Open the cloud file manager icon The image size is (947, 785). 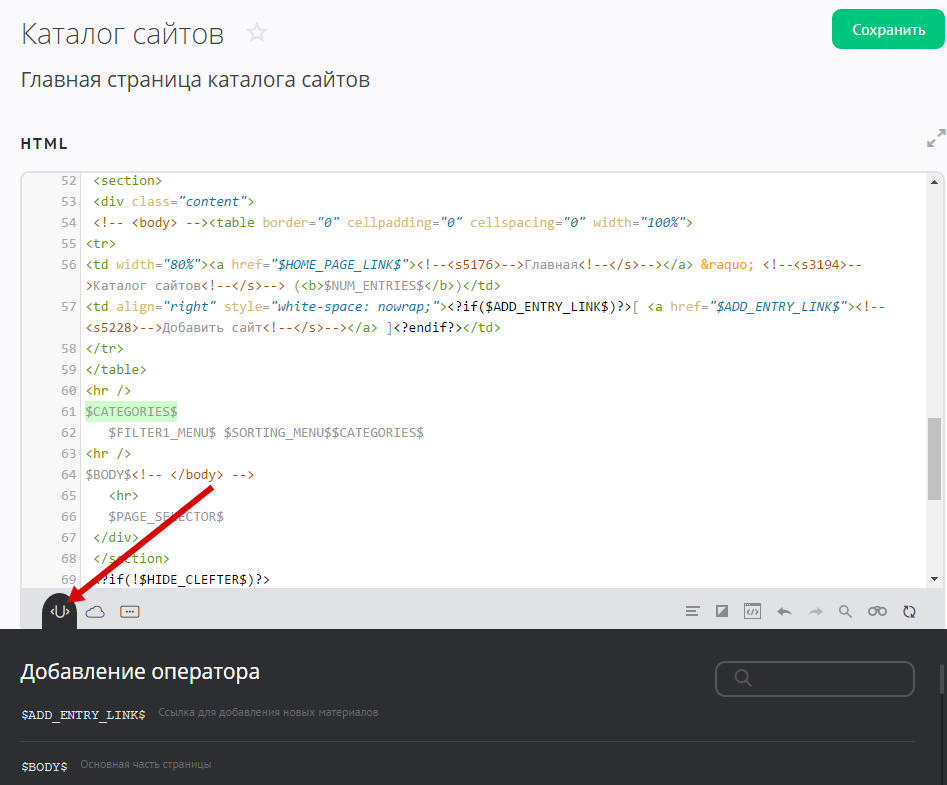[95, 612]
